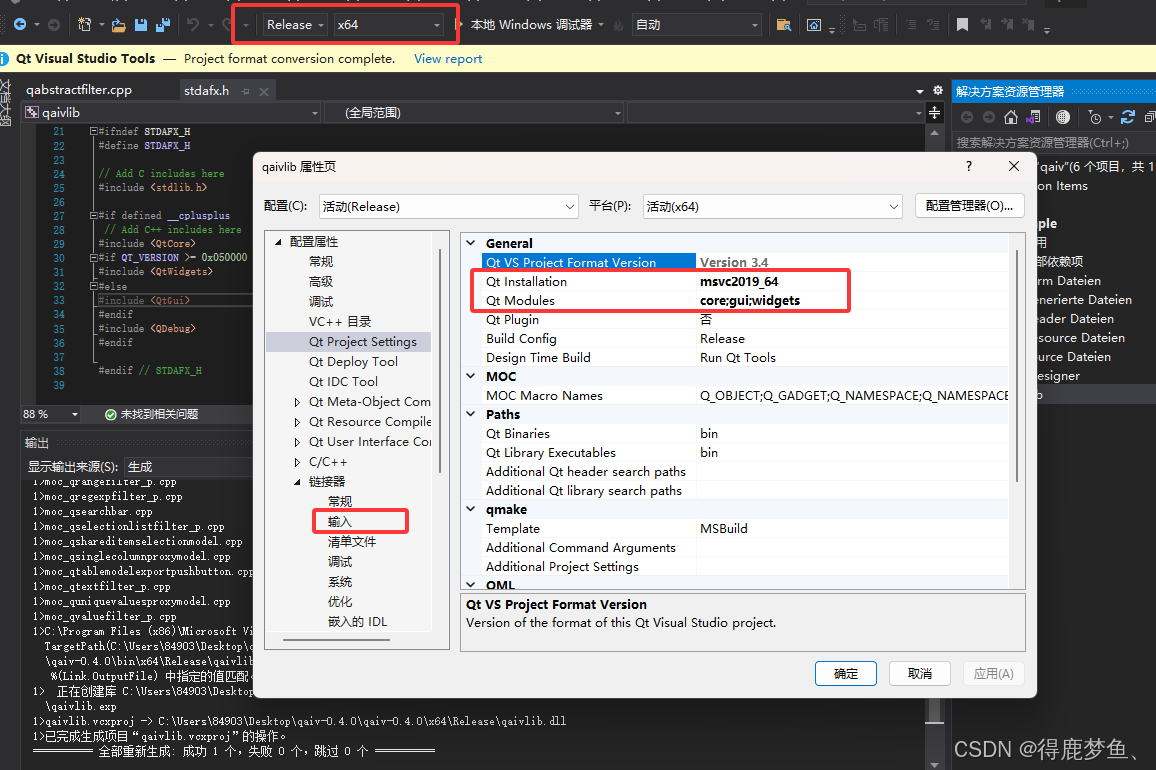Click the bookmark toggle icon in toolbar
The image size is (1156, 770).
pos(962,25)
